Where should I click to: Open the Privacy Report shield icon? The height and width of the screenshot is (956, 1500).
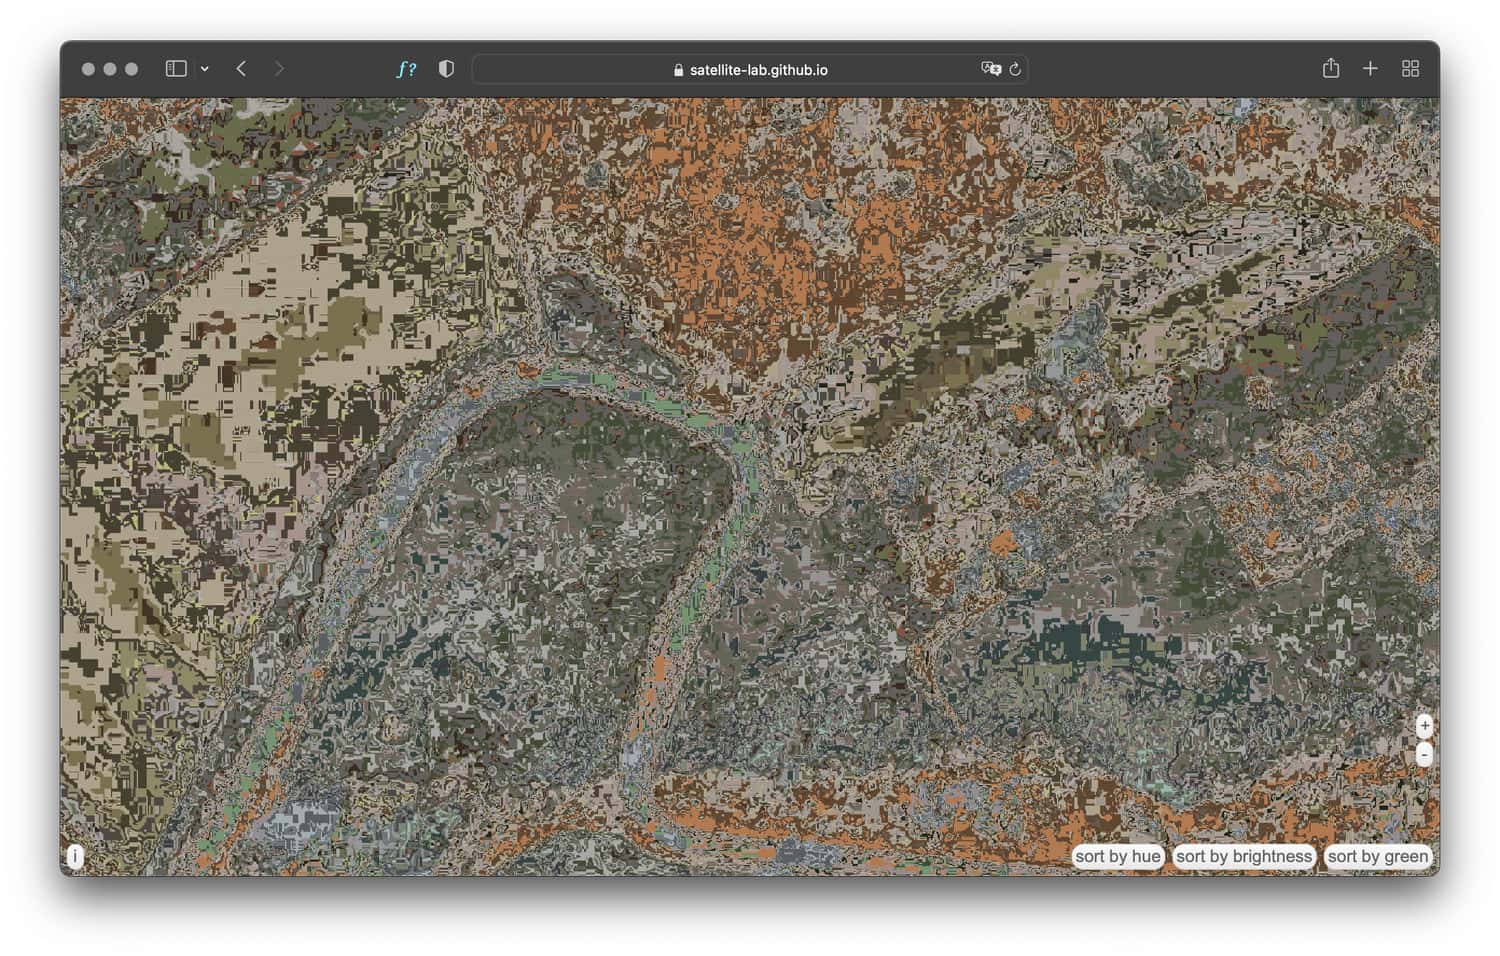click(x=446, y=68)
